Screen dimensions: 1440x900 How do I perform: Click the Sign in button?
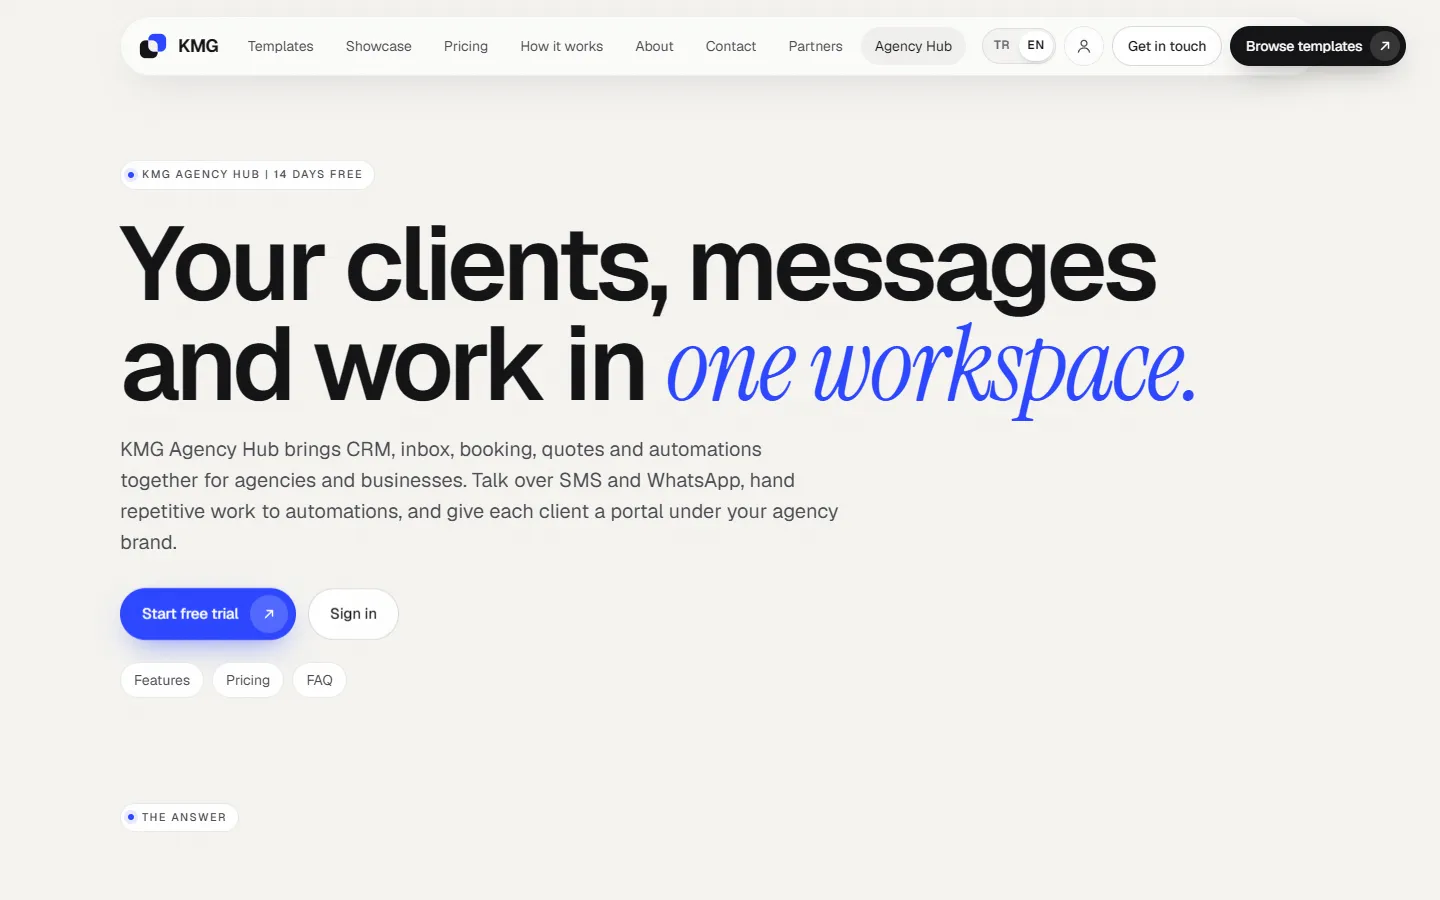pos(353,614)
